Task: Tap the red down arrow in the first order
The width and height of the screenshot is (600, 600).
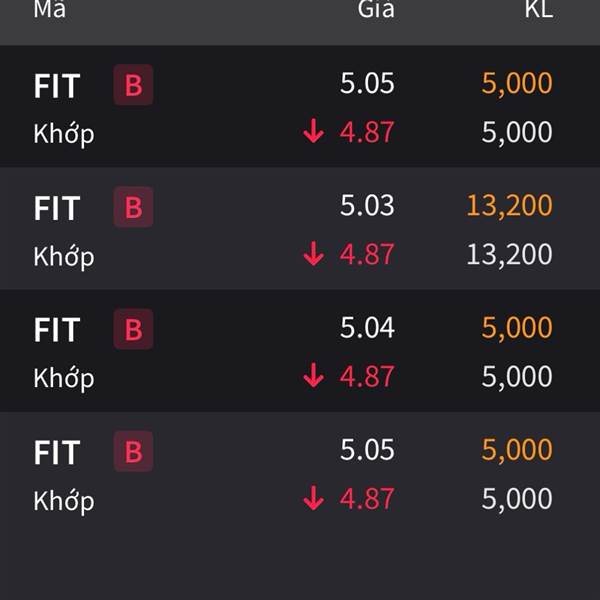Action: click(x=313, y=131)
